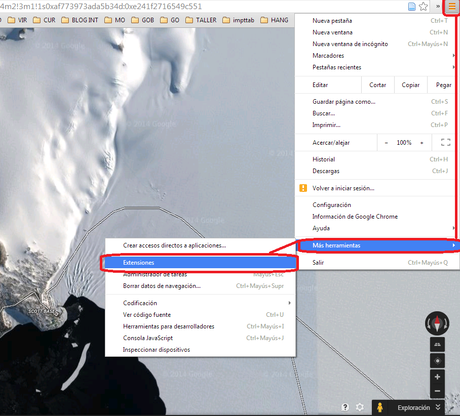Select Ver código fuente
The width and height of the screenshot is (460, 416).
[x=200, y=315]
